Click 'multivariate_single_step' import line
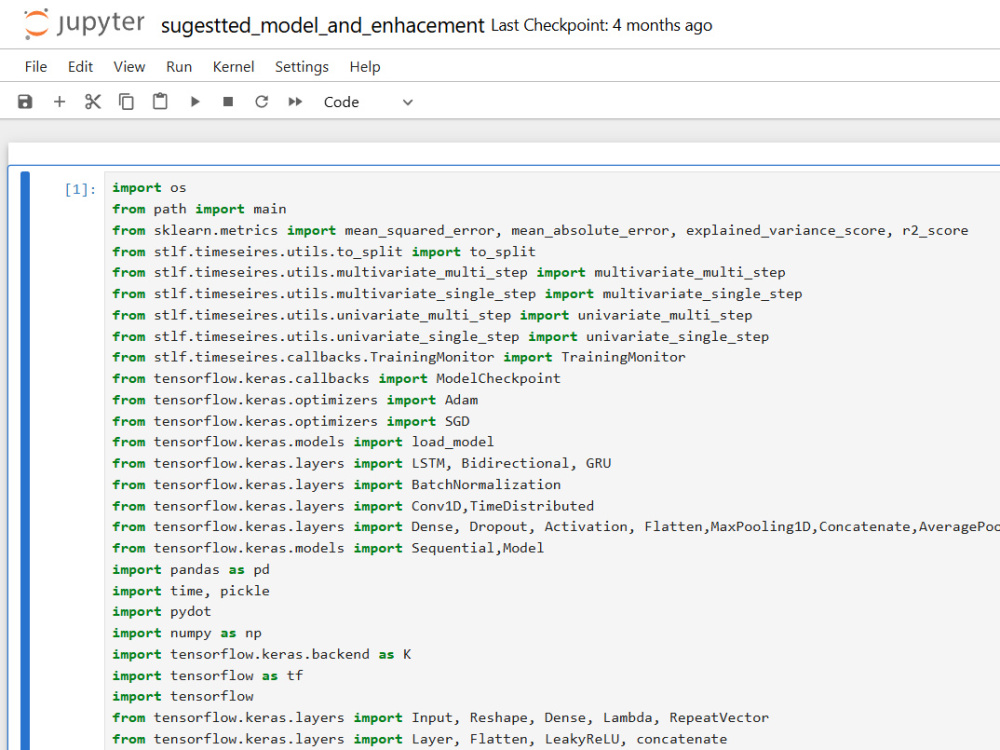This screenshot has height=750, width=1000. coord(457,293)
